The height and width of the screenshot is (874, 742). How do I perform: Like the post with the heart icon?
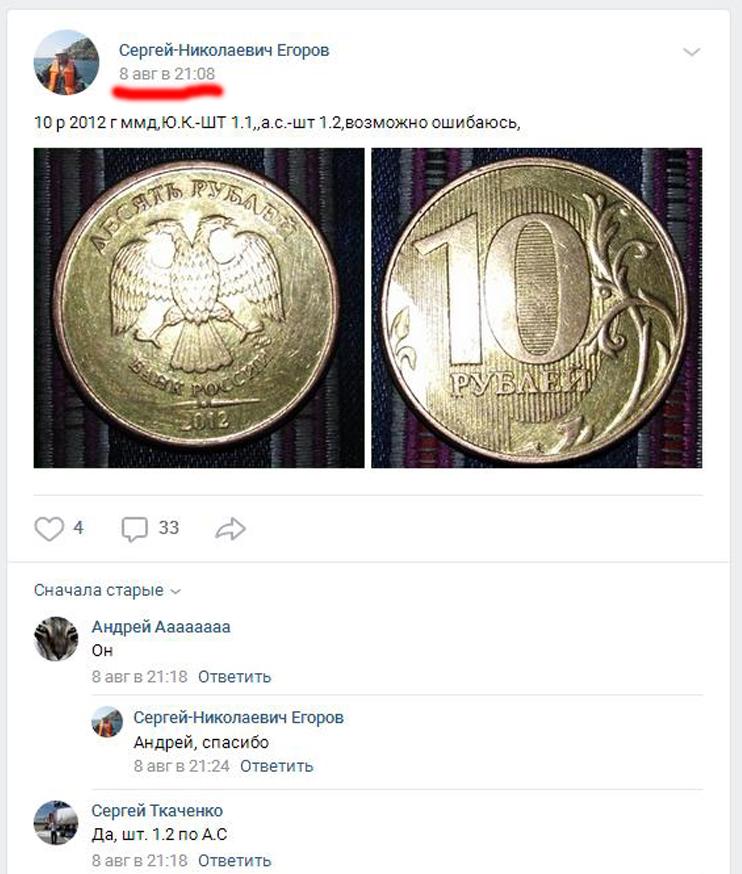point(49,528)
